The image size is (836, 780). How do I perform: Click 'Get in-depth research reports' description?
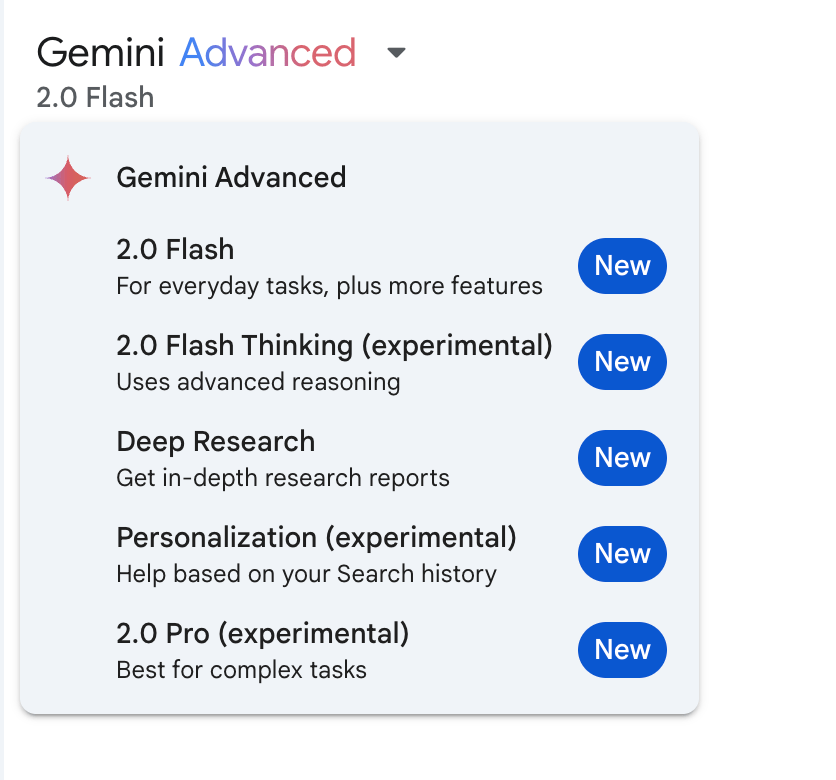[283, 478]
